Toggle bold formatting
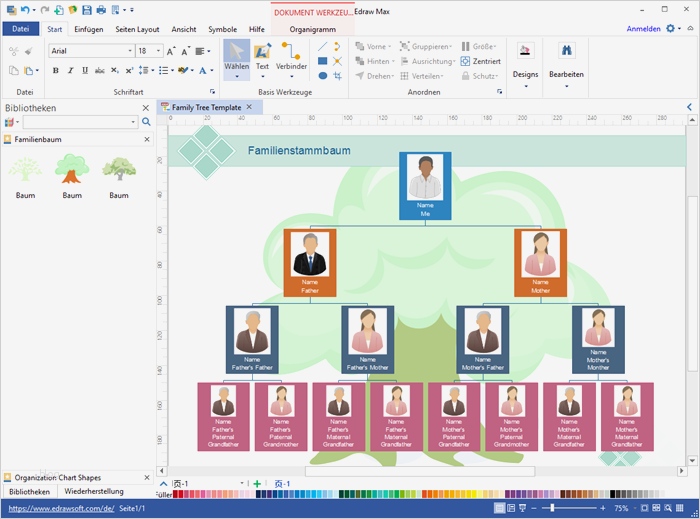The height and width of the screenshot is (519, 700). tap(55, 71)
